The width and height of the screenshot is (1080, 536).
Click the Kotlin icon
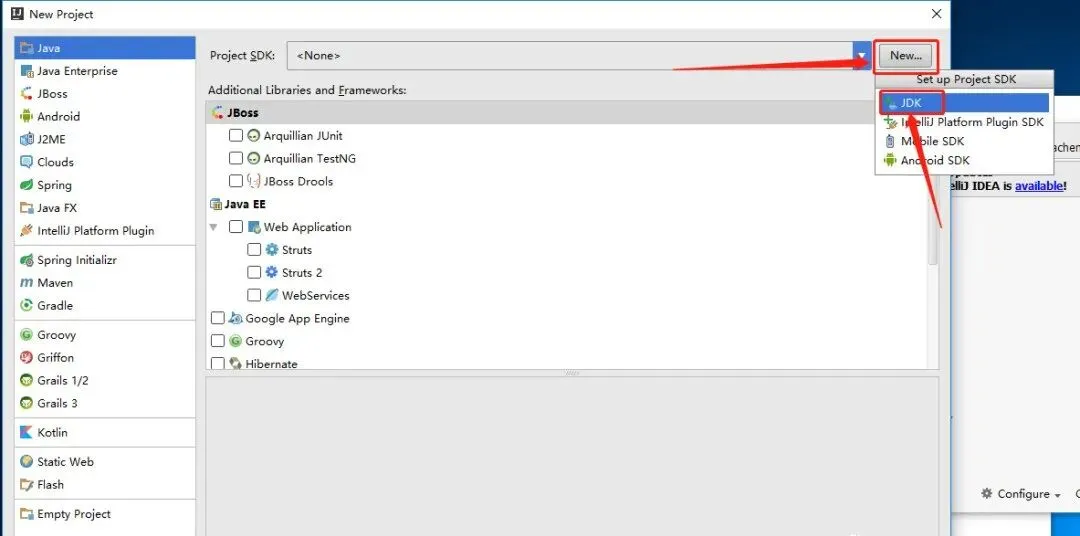pyautogui.click(x=27, y=433)
